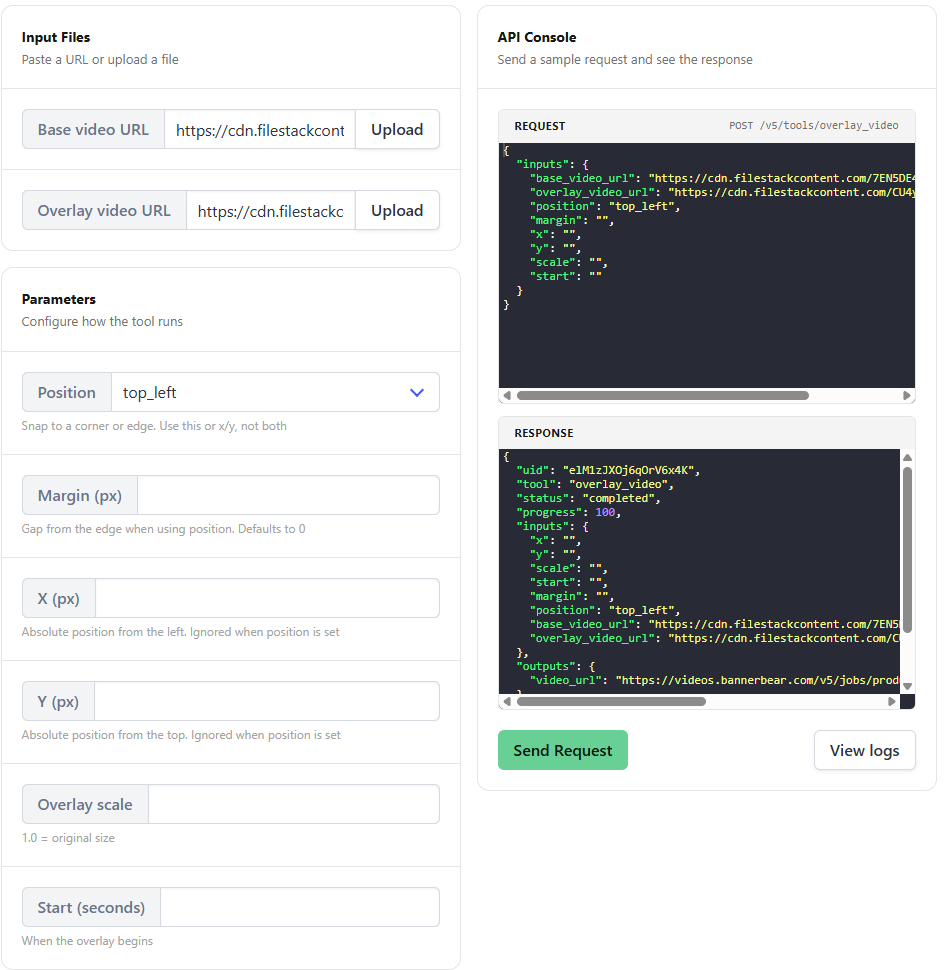Viewport: 946px width, 970px height.
Task: Click the response horizontal right scroll arrow
Action: [892, 702]
